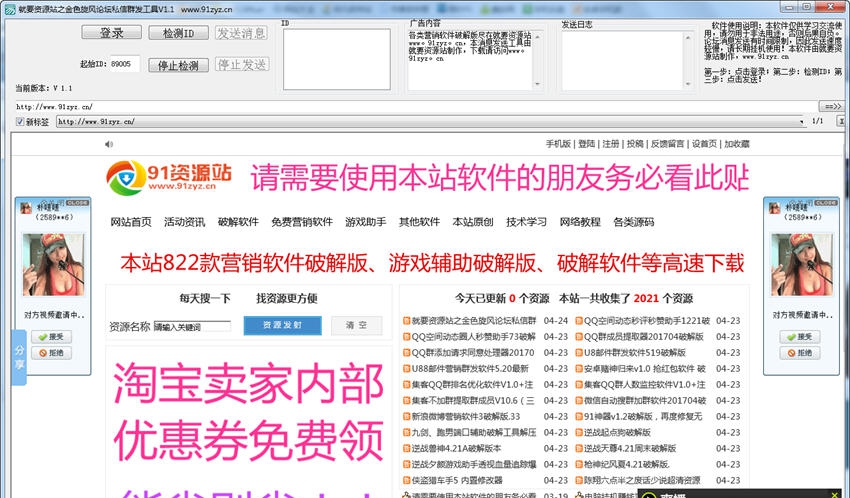Click the blue 资源发射 search button
The height and width of the screenshot is (498, 850).
point(282,325)
